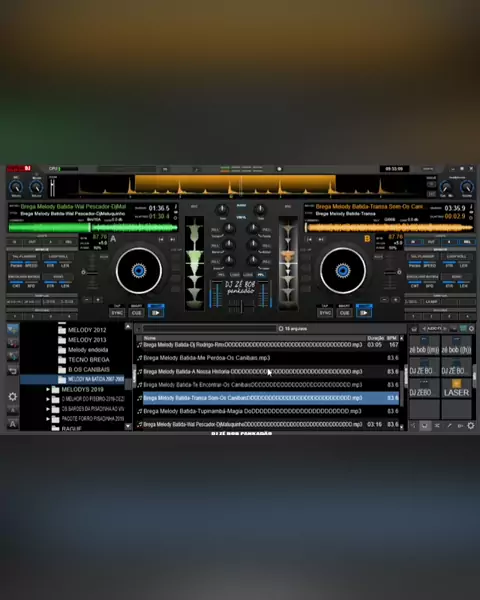Expand the O MELHOR DO FISIDRO folder arrow
Image resolution: width=480 pixels, height=600 pixels.
pyautogui.click(x=48, y=399)
